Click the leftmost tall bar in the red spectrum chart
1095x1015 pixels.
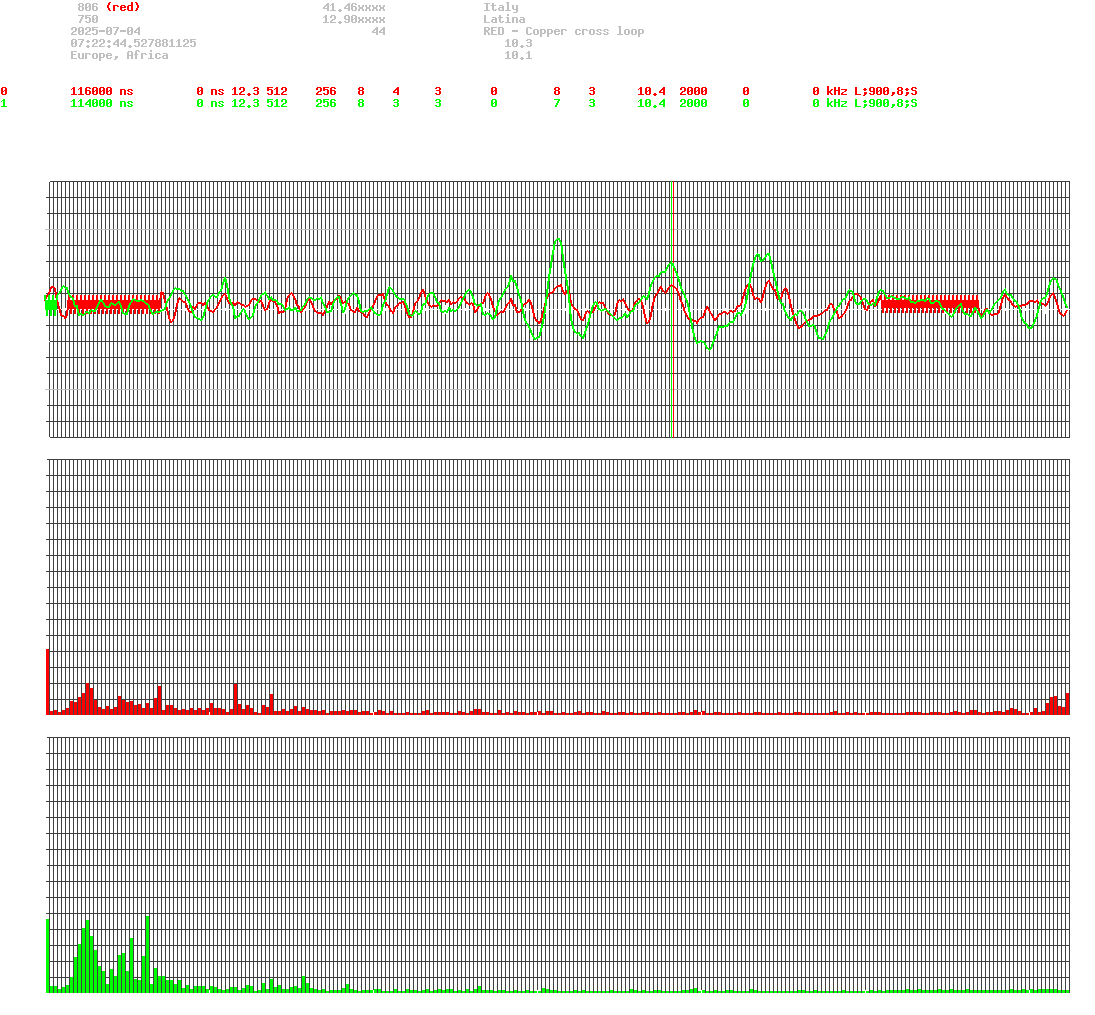coord(47,682)
